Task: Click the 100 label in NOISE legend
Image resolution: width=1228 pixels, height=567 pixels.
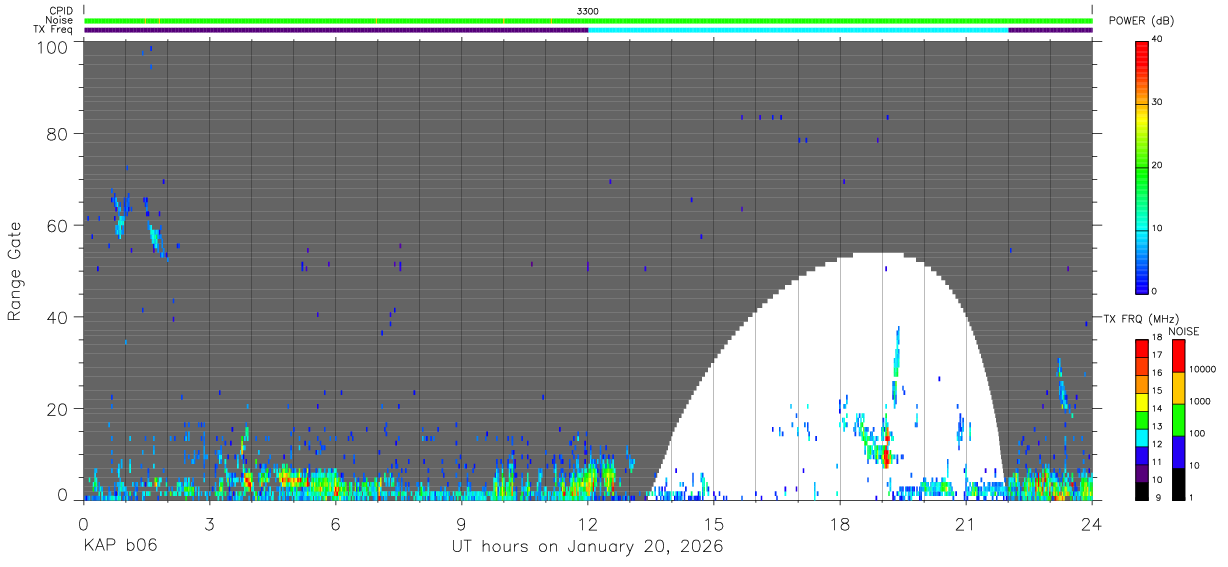Action: tap(1197, 433)
